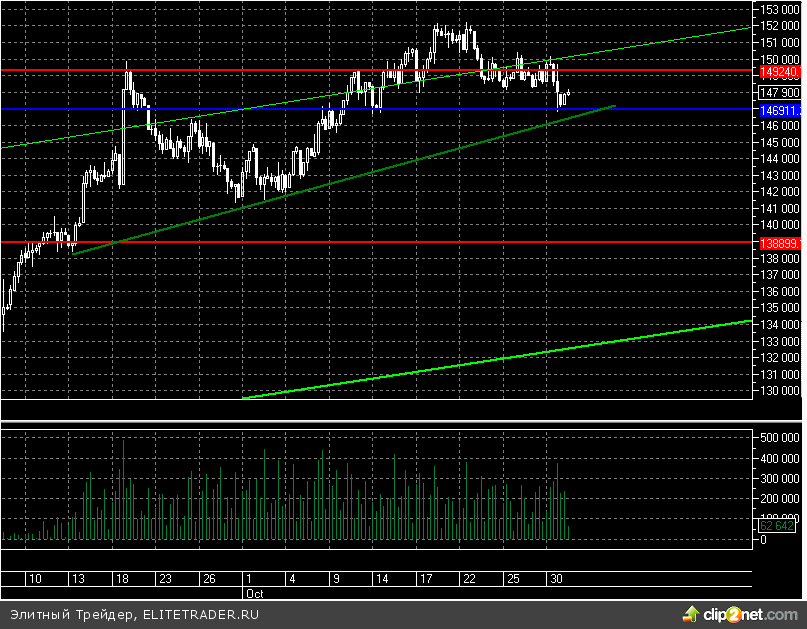Click date 30 on the time axis
Viewport: 807px width, 629px height.
[557, 579]
